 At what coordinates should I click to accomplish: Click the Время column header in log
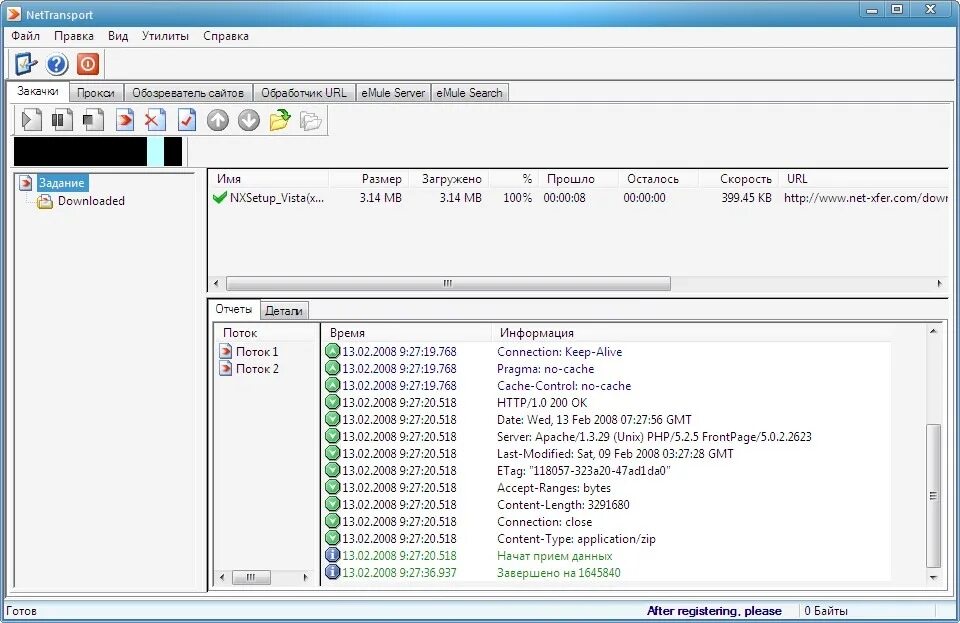tap(407, 333)
